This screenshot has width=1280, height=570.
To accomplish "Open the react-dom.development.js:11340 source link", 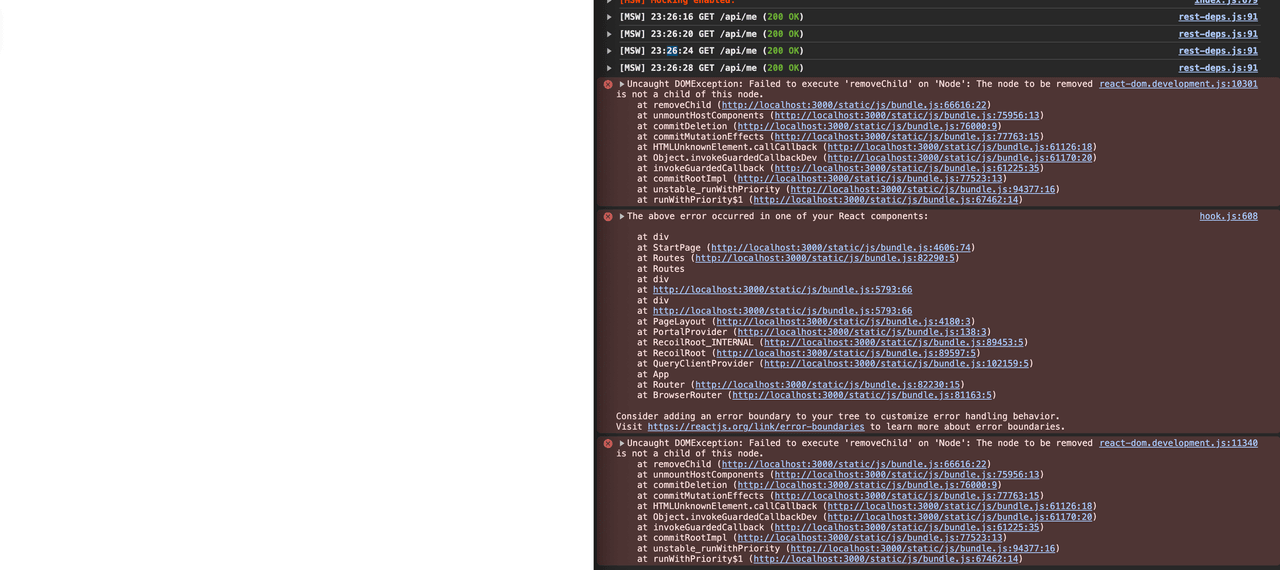I will click(x=1178, y=443).
